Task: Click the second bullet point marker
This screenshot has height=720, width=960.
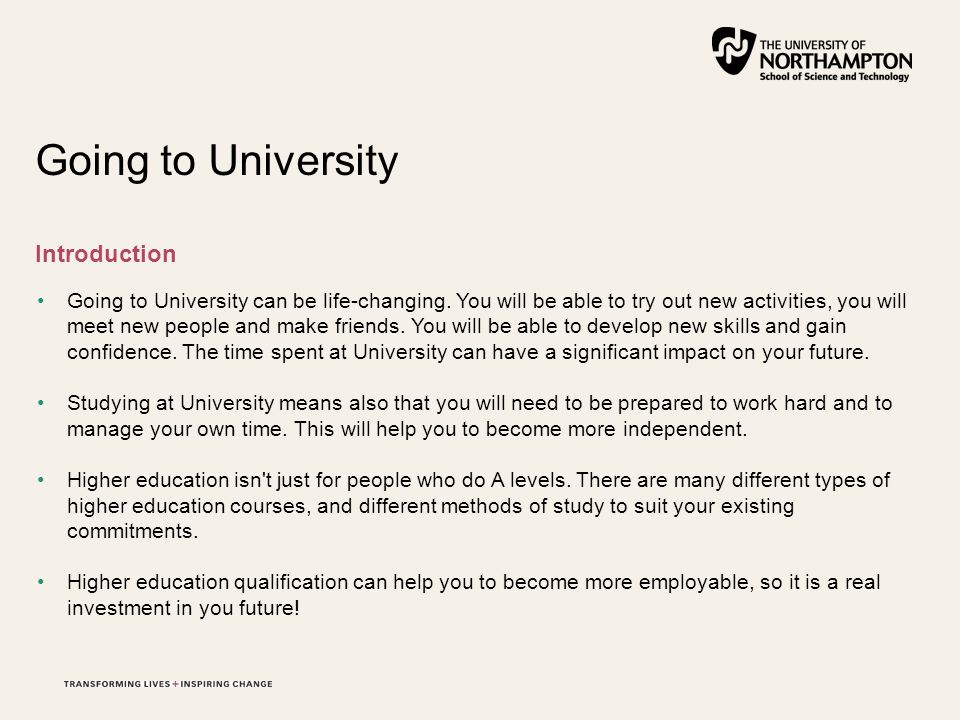Action: (41, 403)
